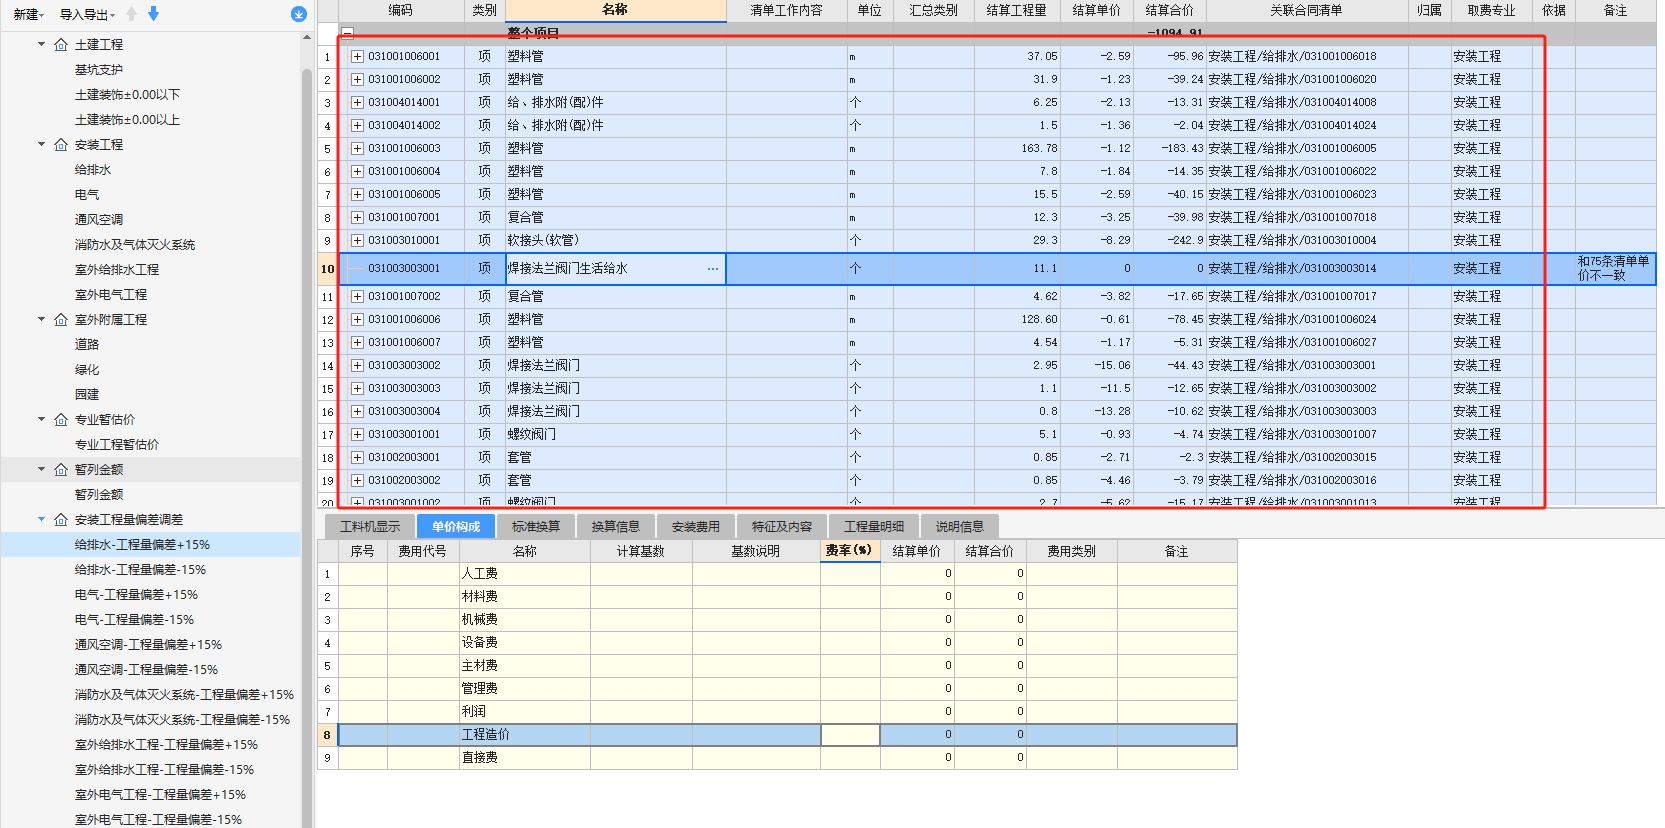Collapse the 土建工程 tree node
The width and height of the screenshot is (1665, 828).
pyautogui.click(x=41, y=44)
